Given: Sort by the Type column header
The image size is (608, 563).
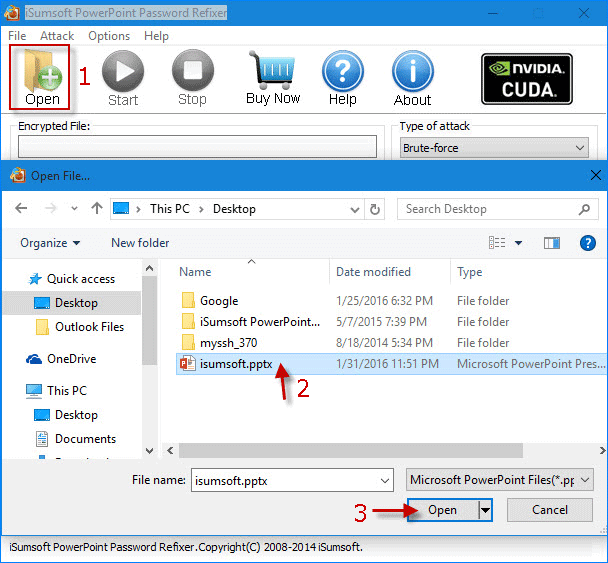Looking at the screenshot, I should (x=469, y=272).
